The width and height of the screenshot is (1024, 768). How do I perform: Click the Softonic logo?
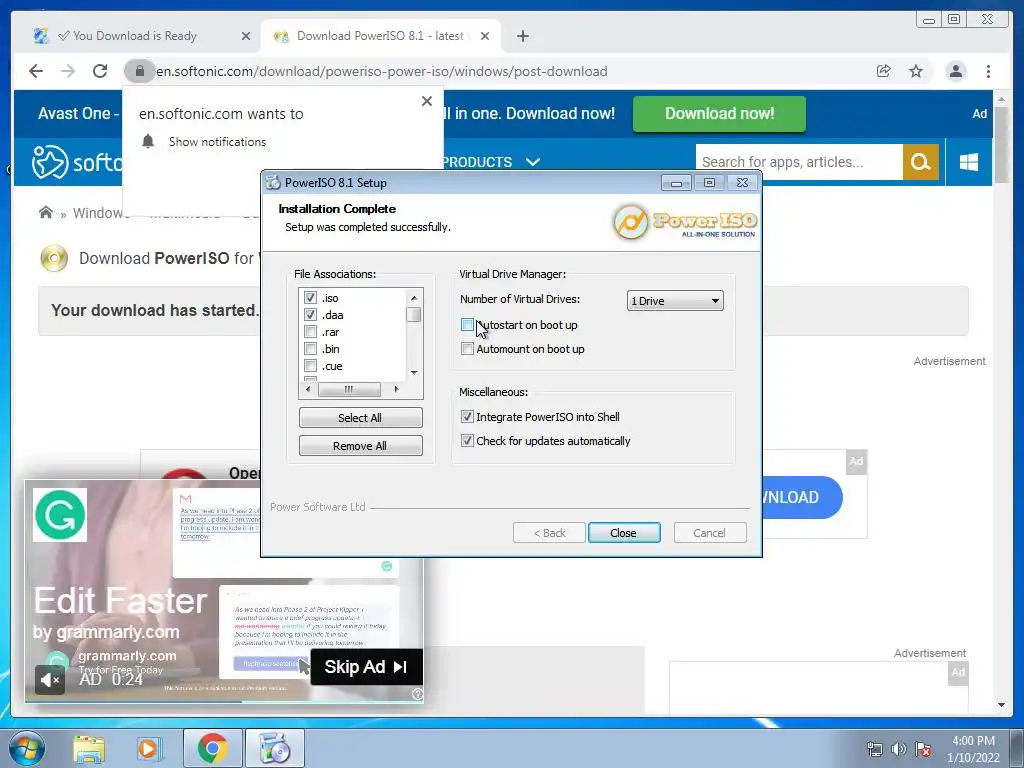77,161
